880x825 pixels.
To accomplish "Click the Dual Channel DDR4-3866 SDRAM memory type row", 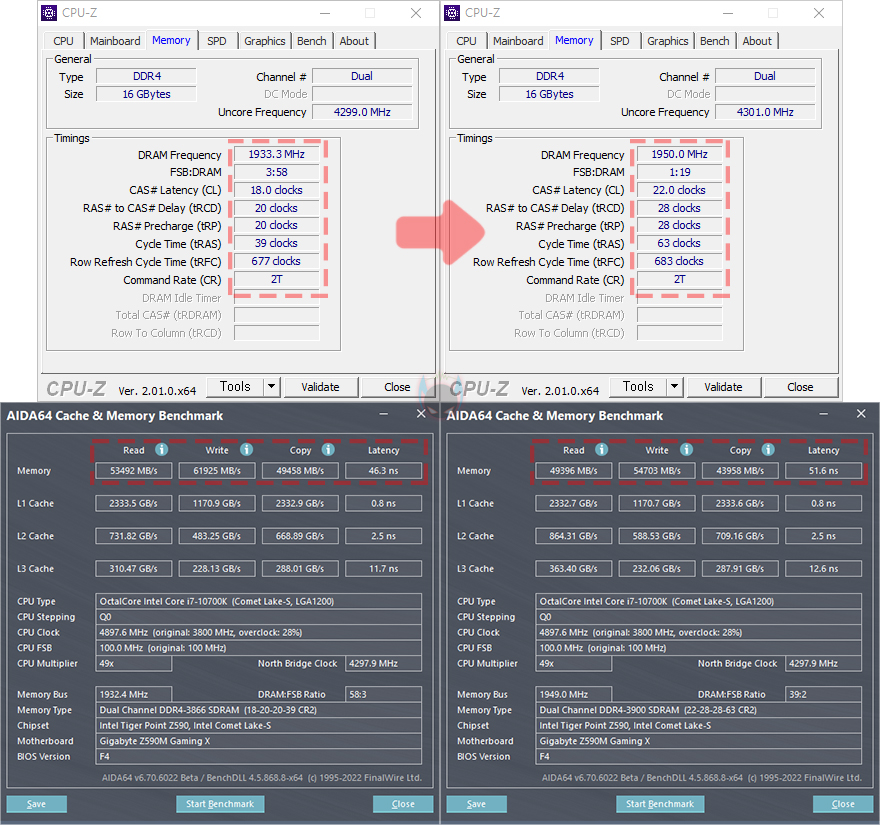I will 259,710.
